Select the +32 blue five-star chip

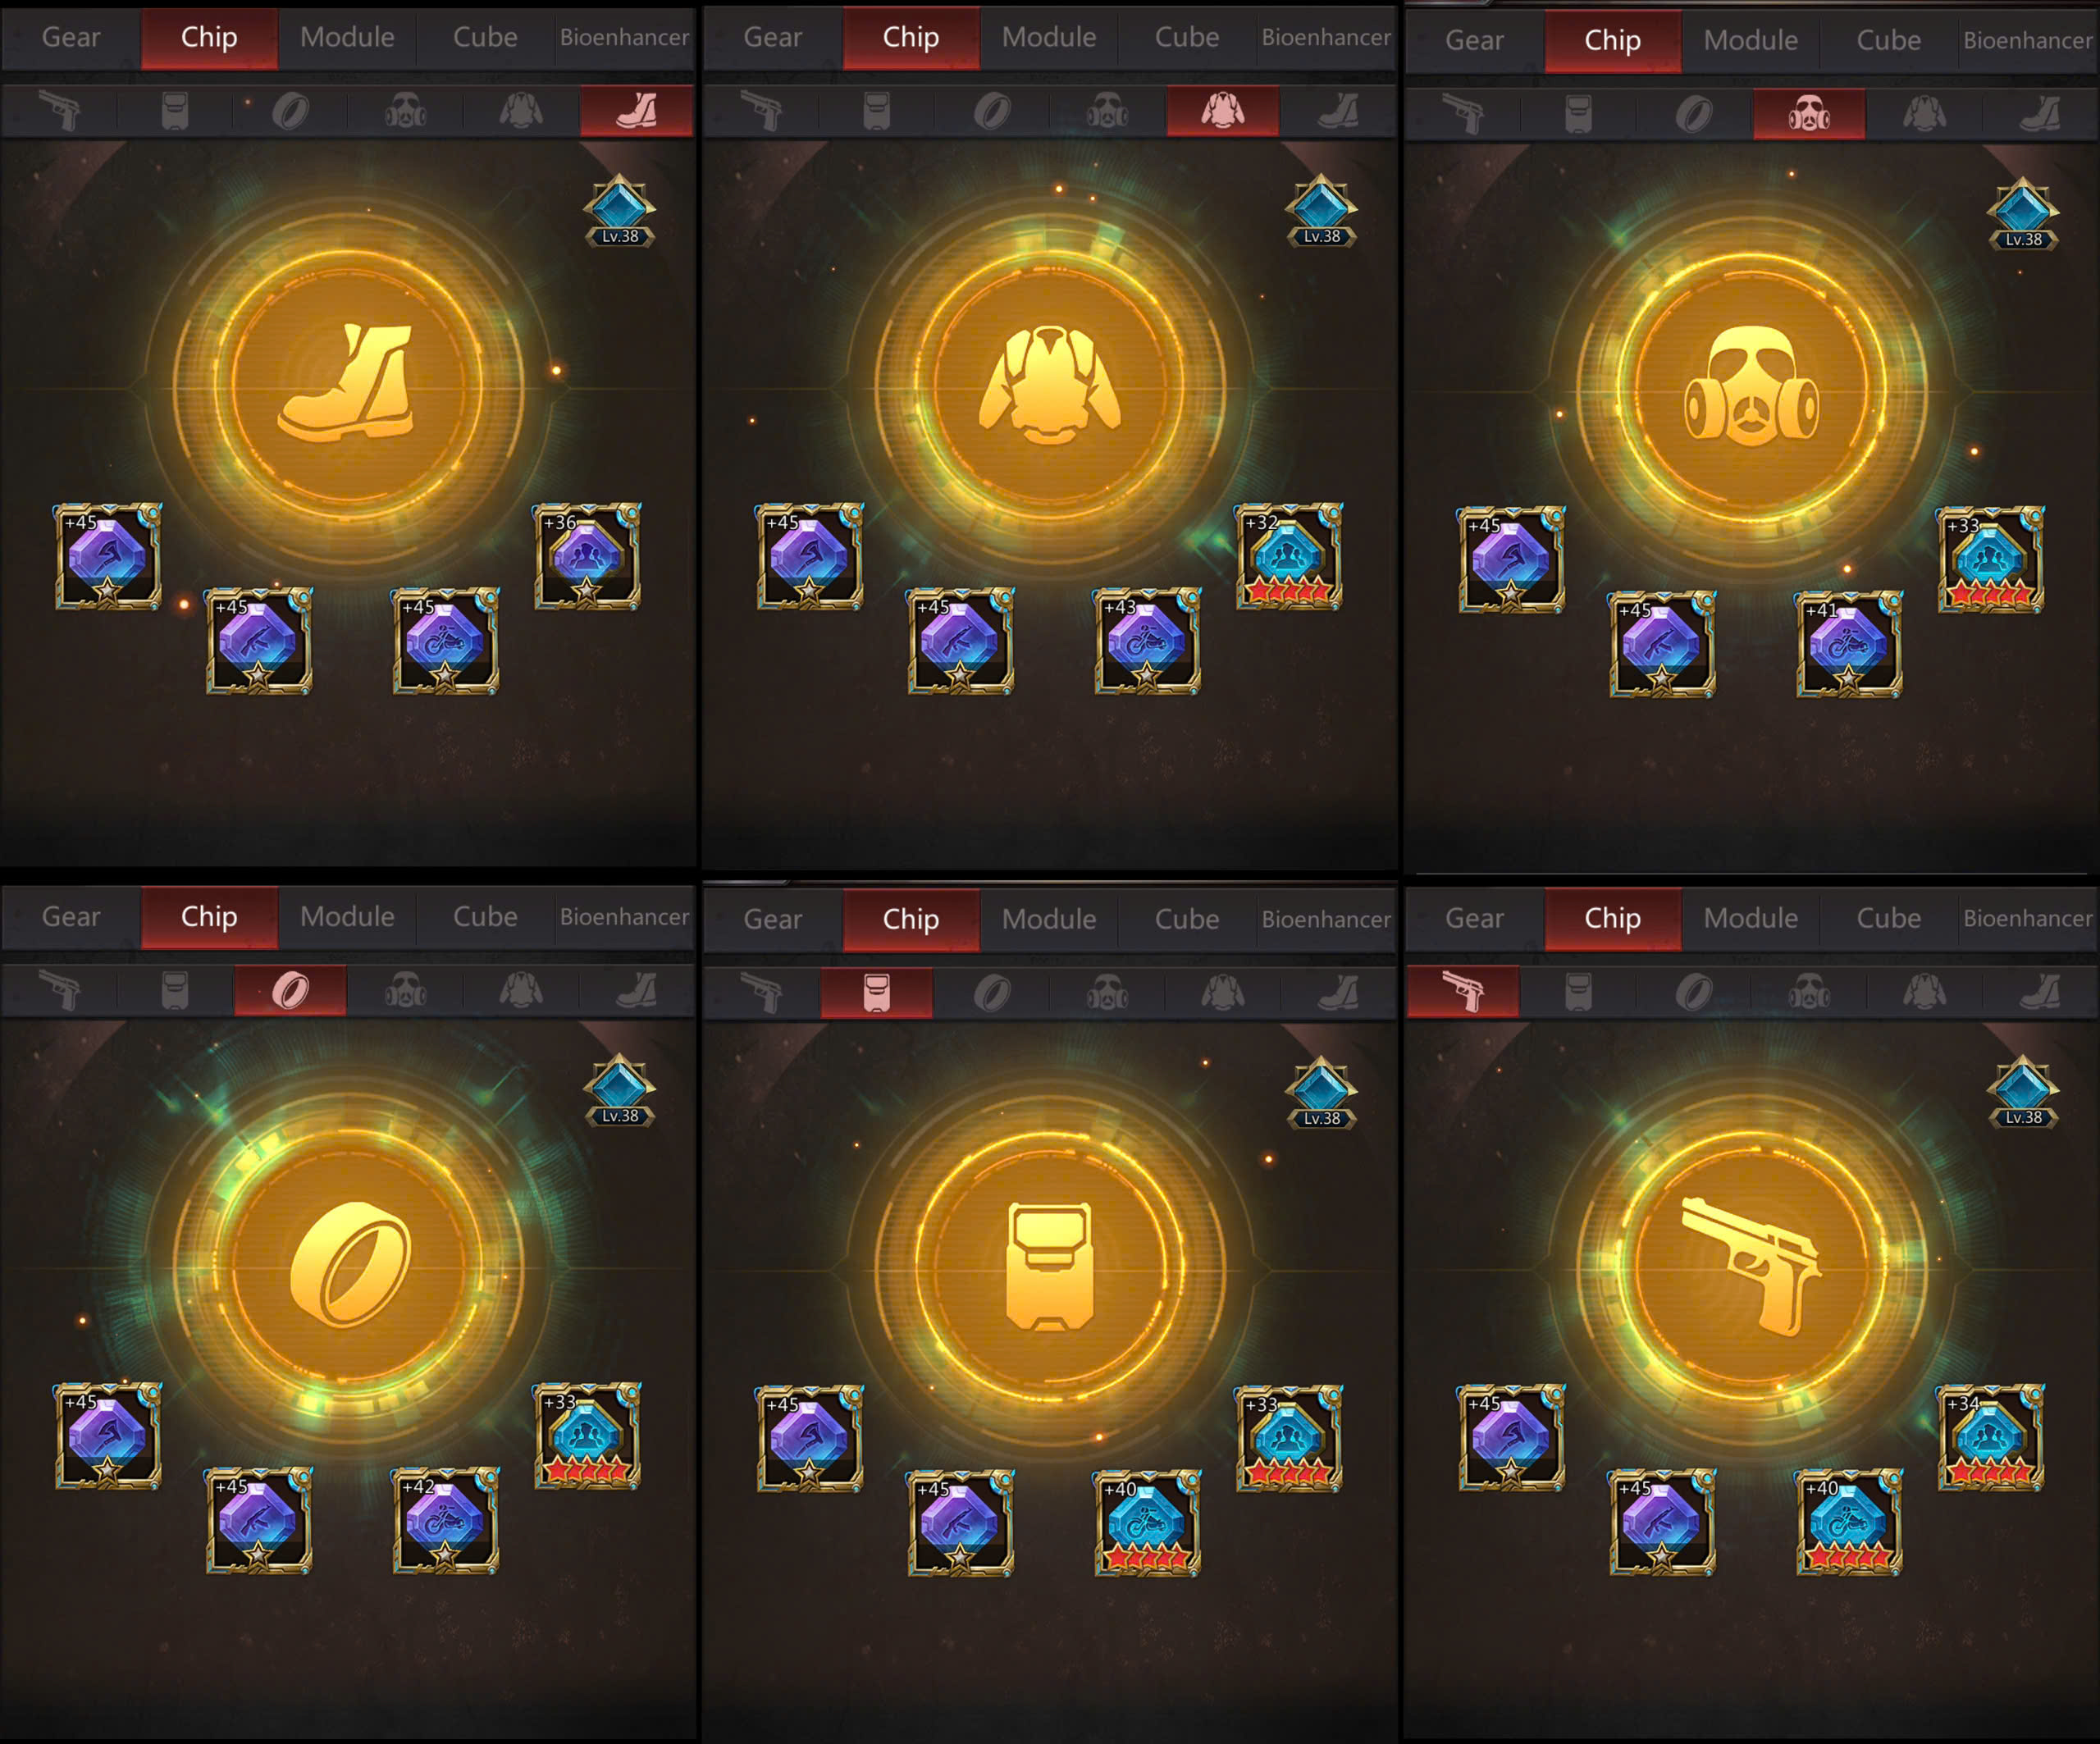pyautogui.click(x=1289, y=556)
